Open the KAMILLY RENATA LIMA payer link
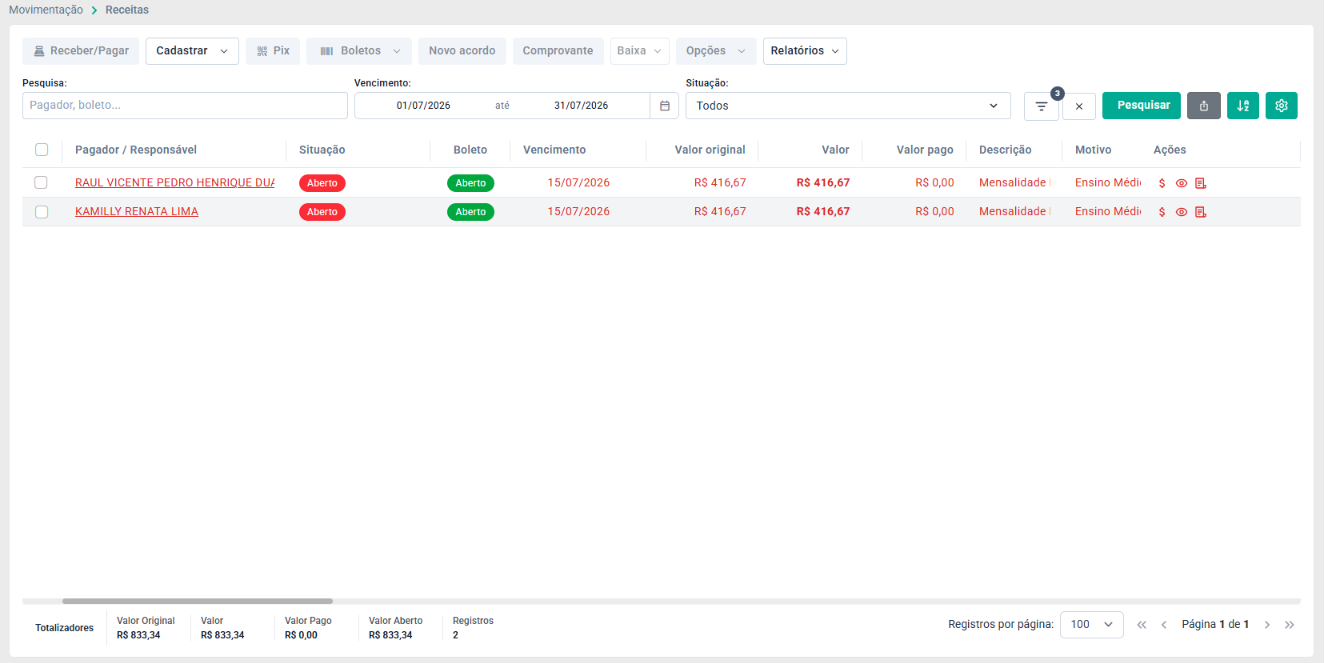 pyautogui.click(x=137, y=212)
